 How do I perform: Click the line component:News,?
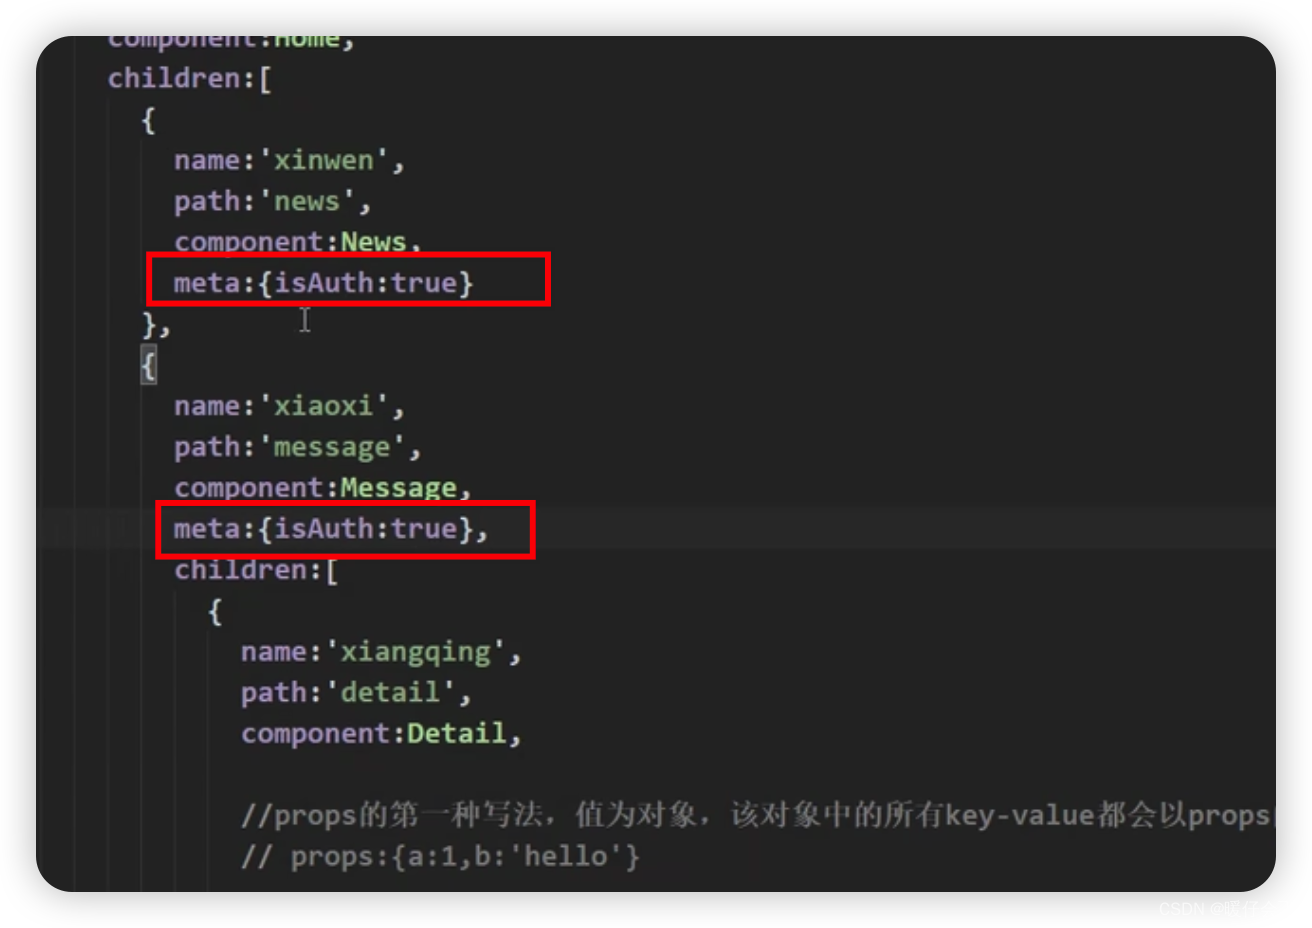(298, 242)
